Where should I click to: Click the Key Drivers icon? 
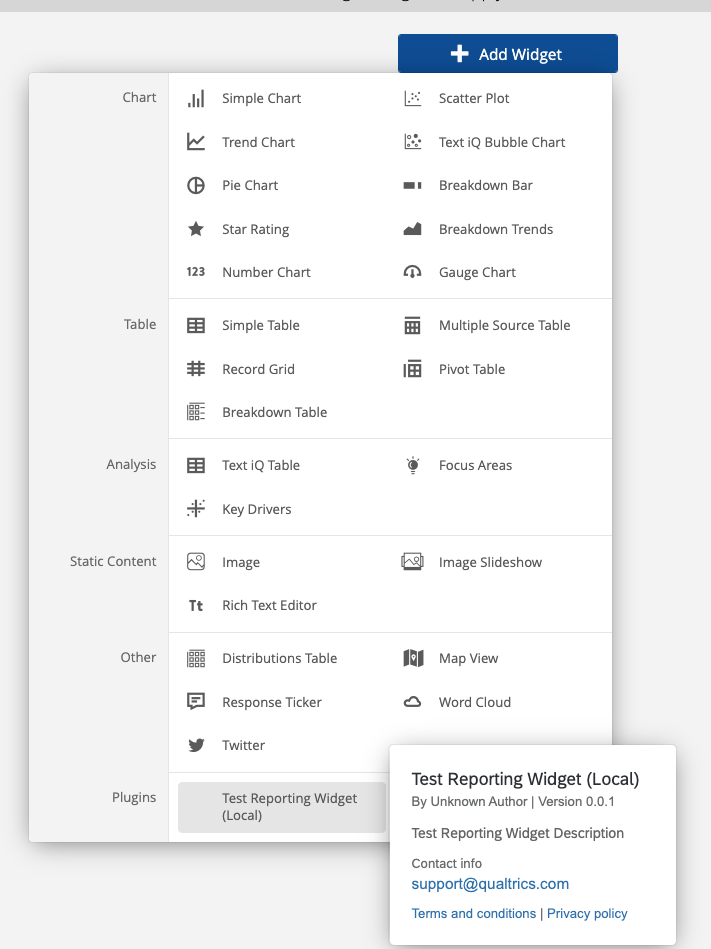coord(195,508)
